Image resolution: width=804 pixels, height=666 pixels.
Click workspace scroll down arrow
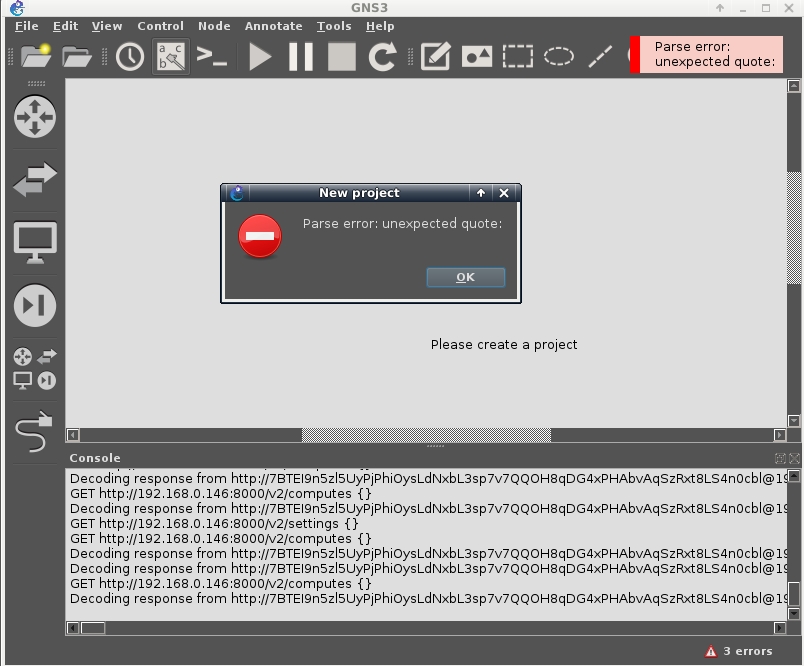pos(794,421)
